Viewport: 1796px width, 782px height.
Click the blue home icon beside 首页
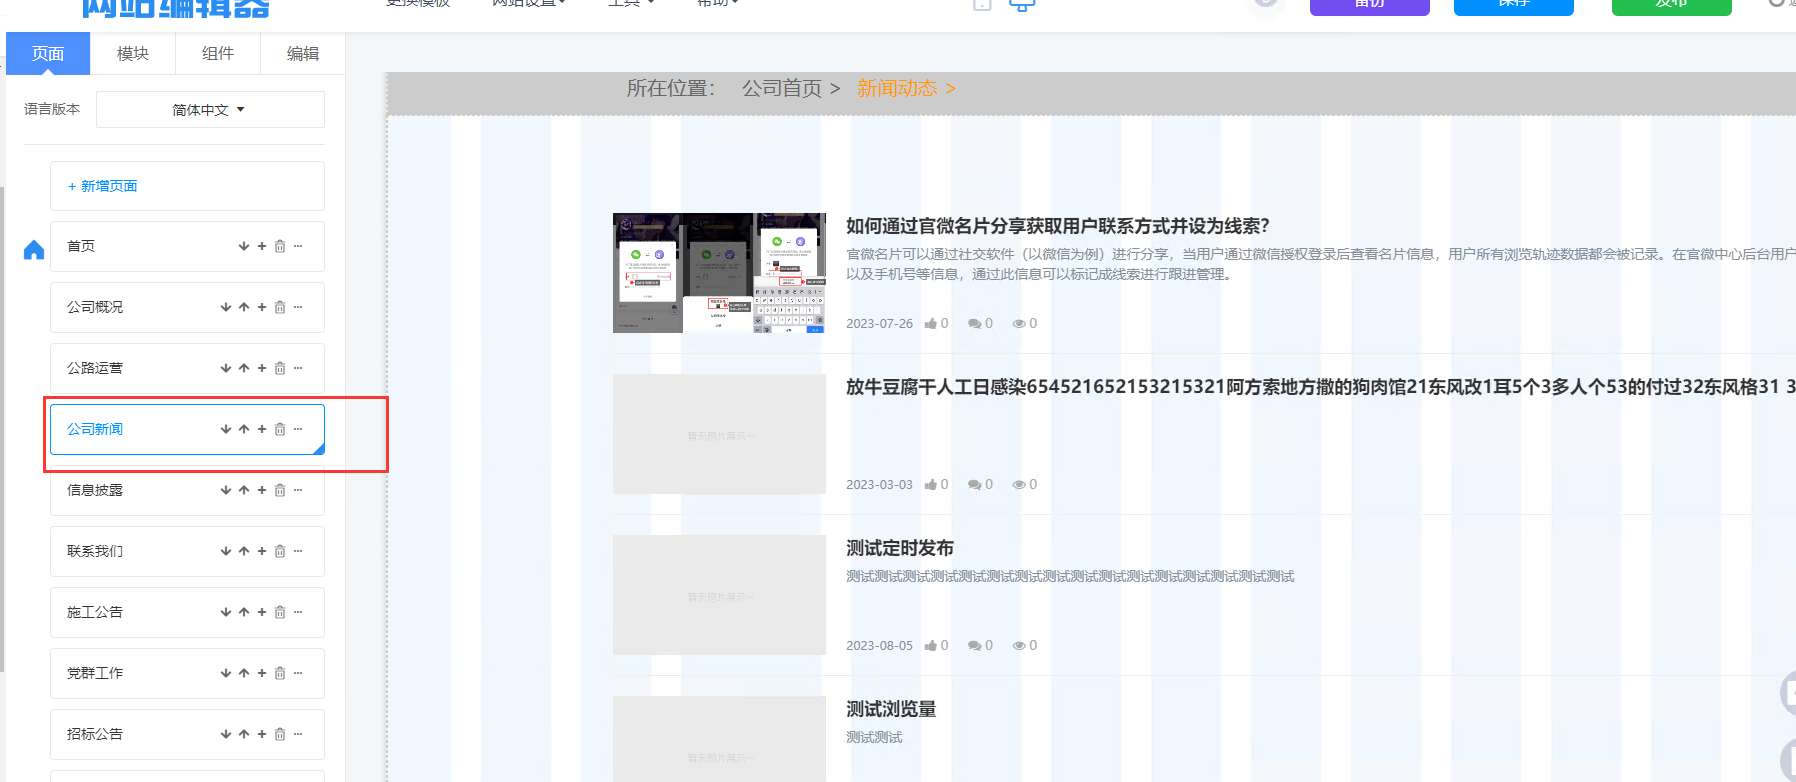34,249
